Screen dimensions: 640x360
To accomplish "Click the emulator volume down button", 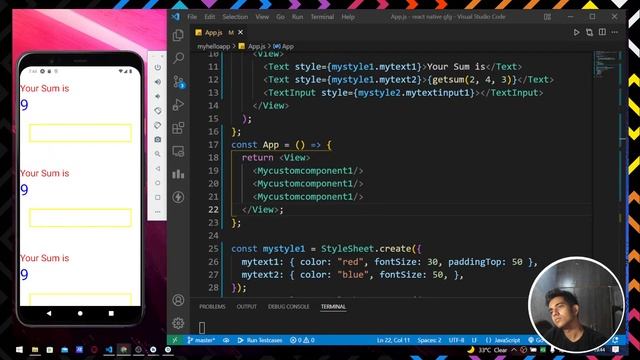I will click(158, 96).
